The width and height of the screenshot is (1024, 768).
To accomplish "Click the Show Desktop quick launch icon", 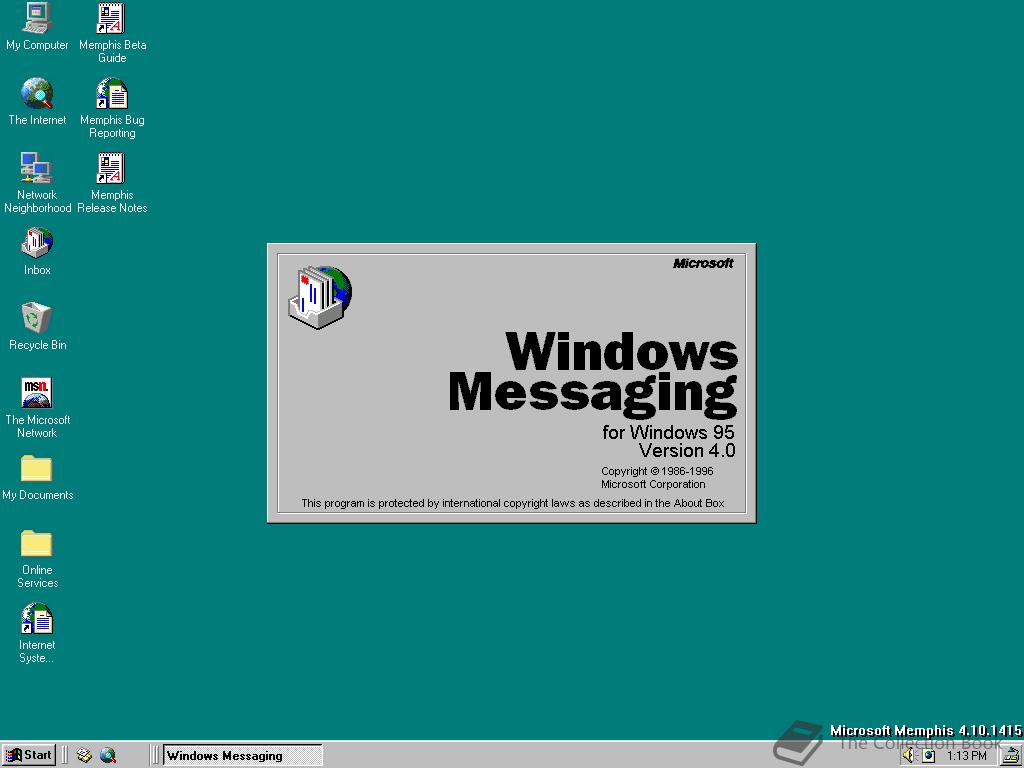I will (x=84, y=756).
